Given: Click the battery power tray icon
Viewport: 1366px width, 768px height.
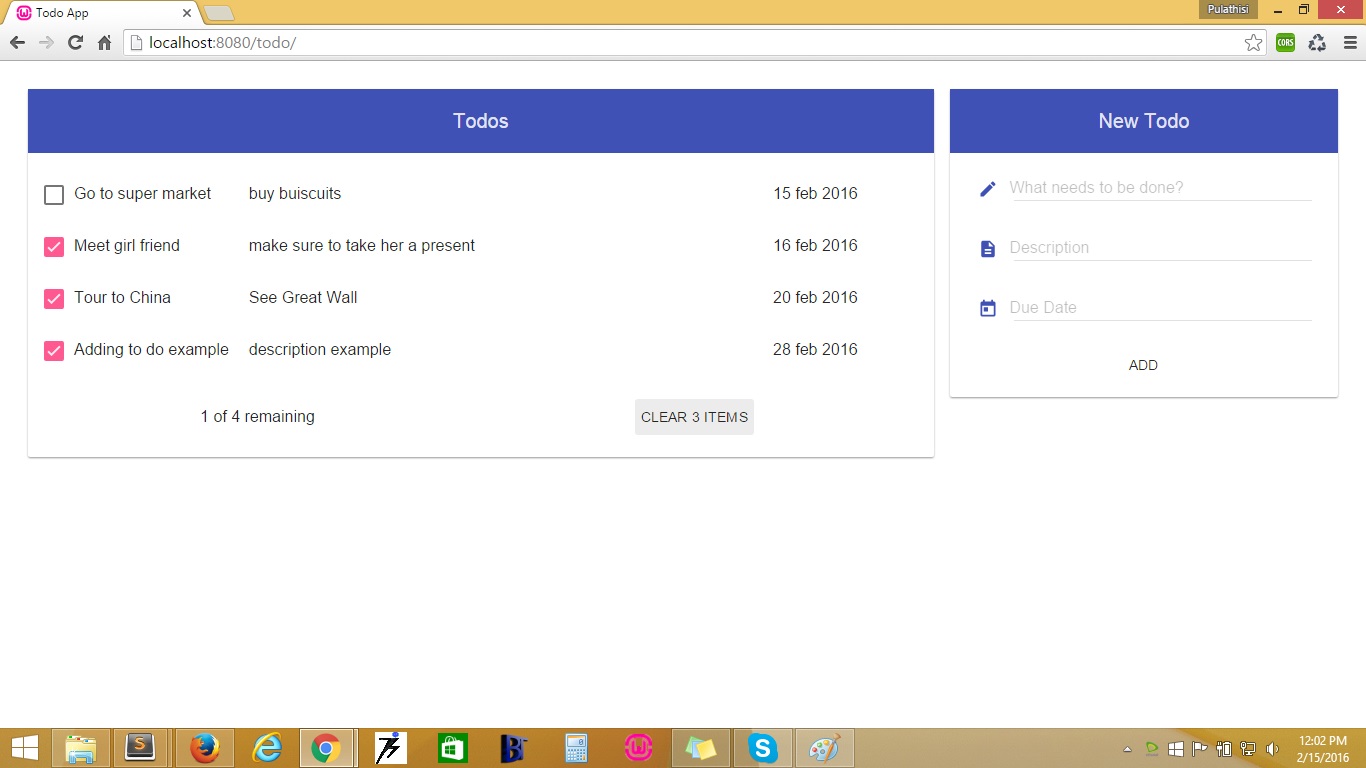Looking at the screenshot, I should pyautogui.click(x=1224, y=748).
